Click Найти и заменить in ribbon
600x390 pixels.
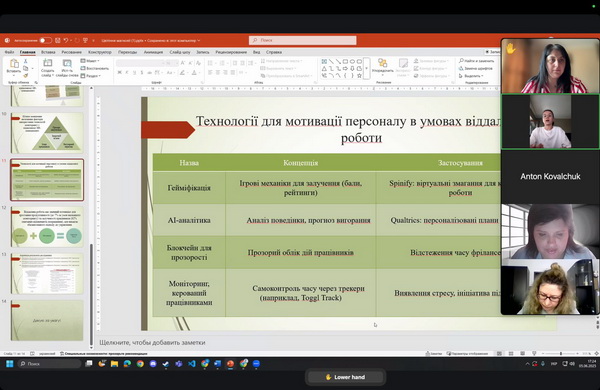coord(476,61)
